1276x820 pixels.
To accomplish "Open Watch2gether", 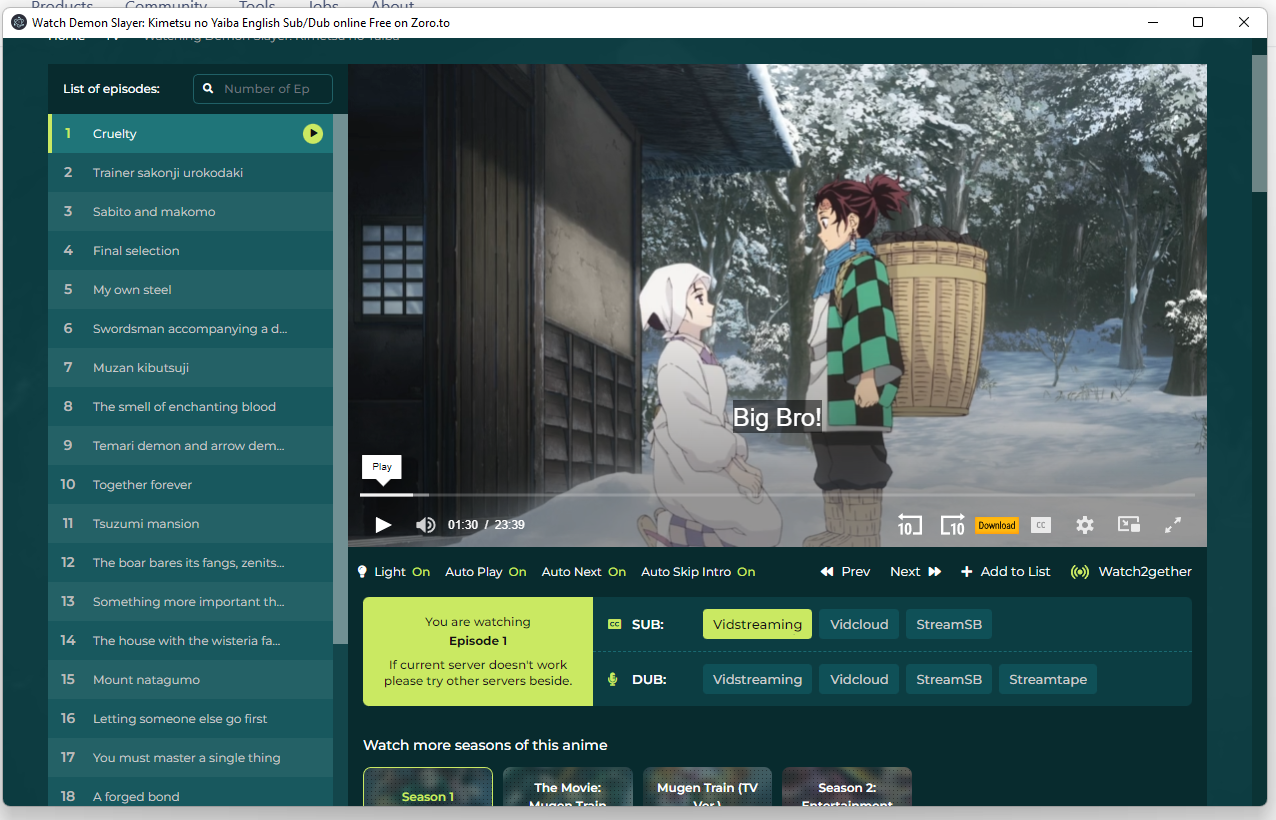I will pyautogui.click(x=1131, y=572).
